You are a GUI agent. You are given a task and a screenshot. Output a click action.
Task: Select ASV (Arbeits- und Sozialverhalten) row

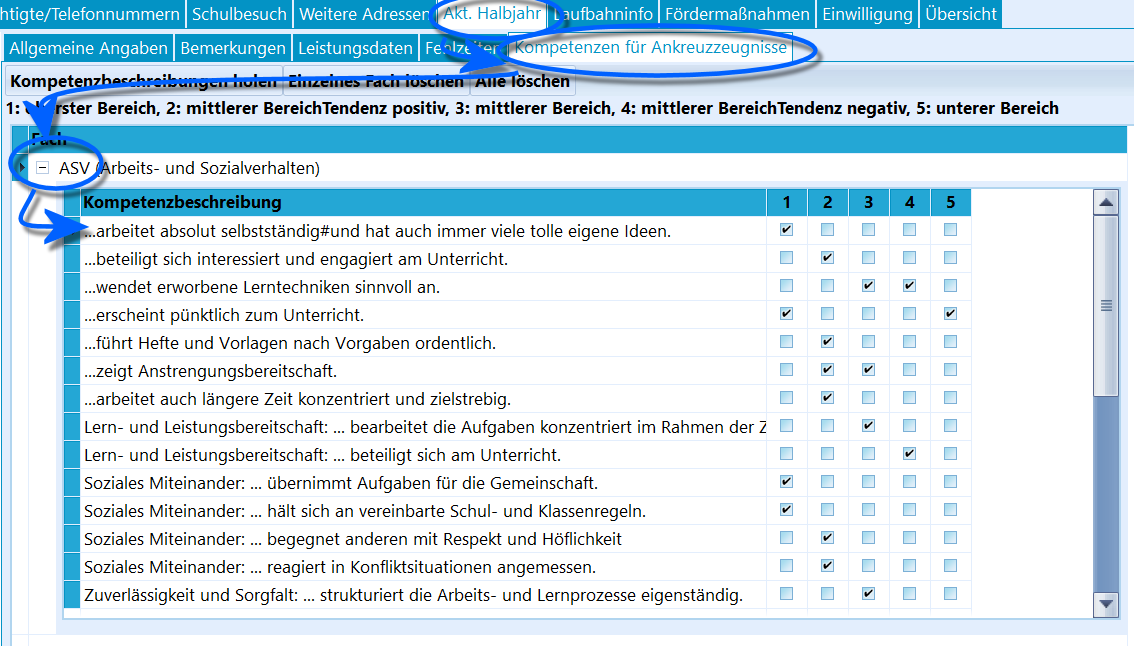pos(577,168)
